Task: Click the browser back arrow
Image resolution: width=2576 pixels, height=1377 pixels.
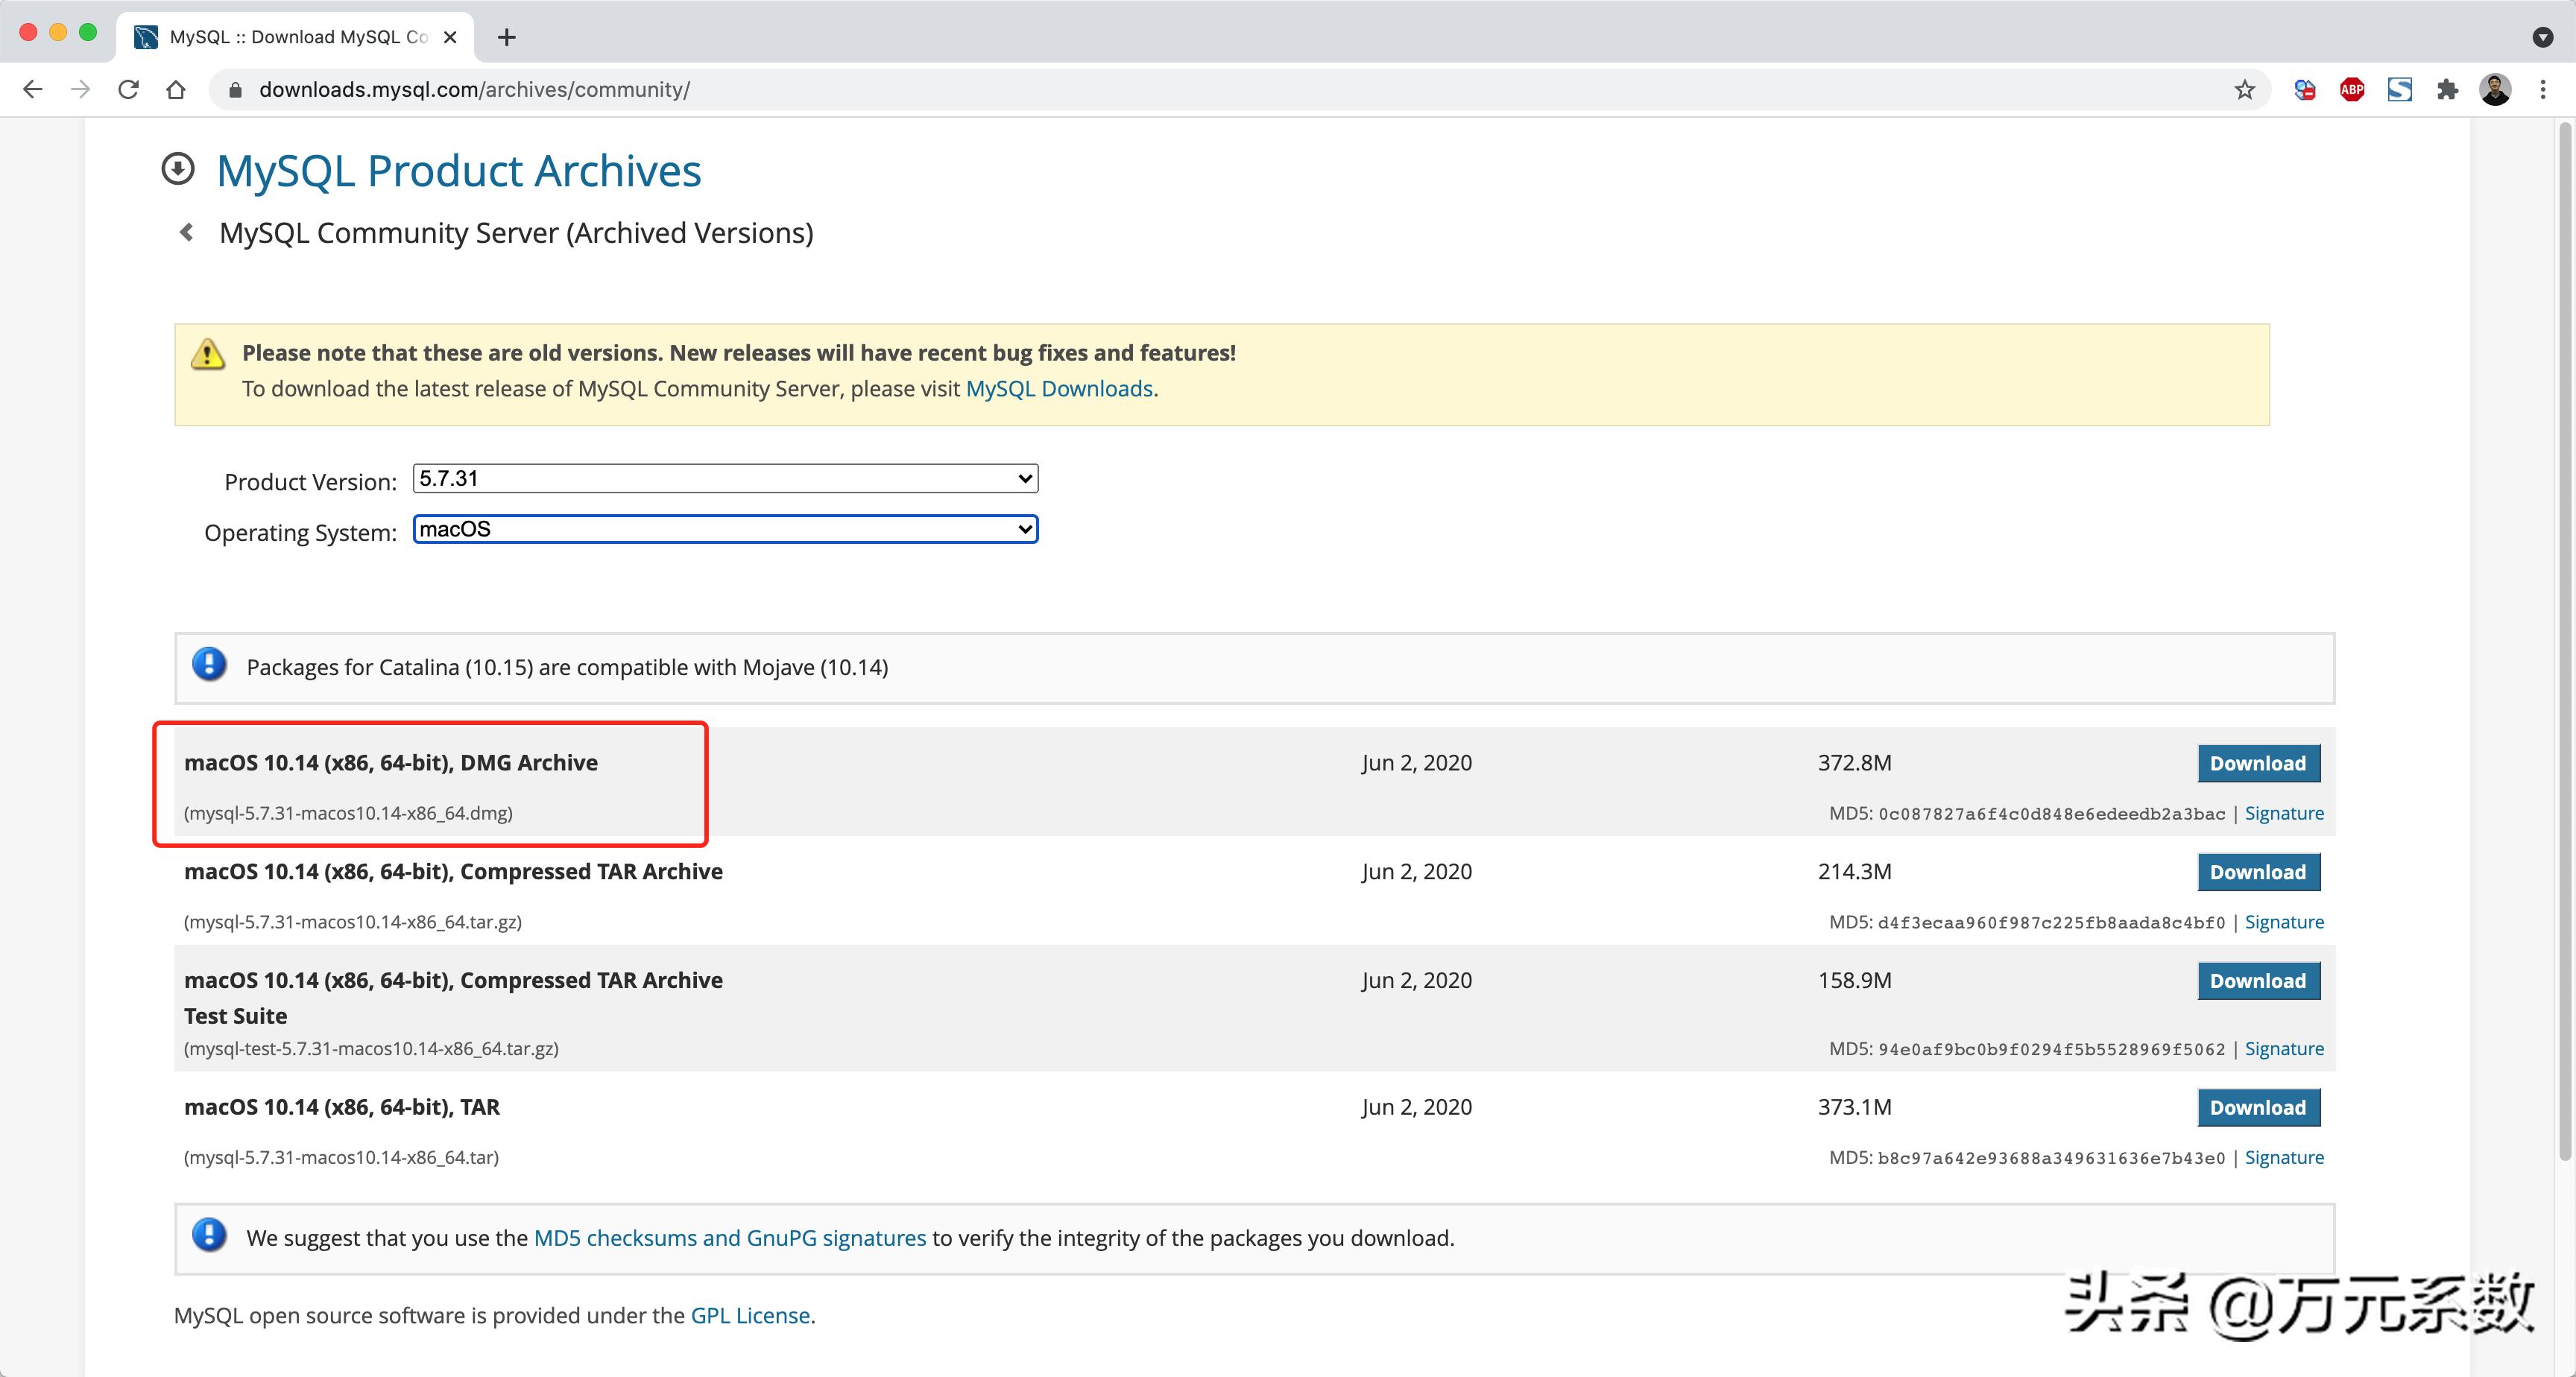Action: 32,90
